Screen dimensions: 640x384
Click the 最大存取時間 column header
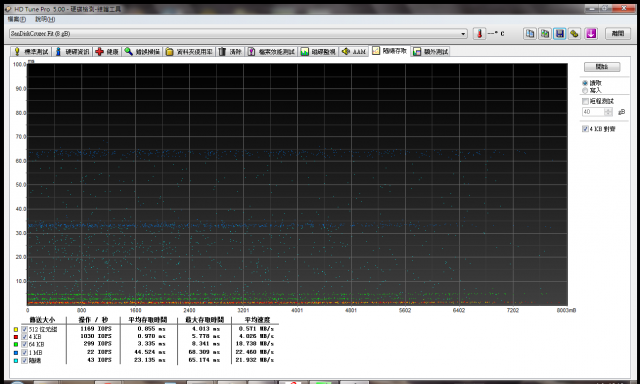pos(204,320)
